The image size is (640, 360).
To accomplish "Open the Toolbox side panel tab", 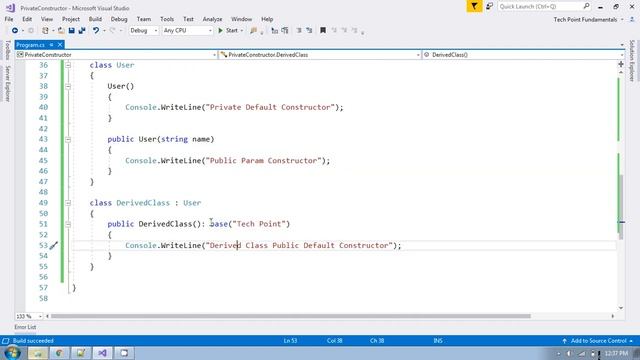I will coord(7,51).
